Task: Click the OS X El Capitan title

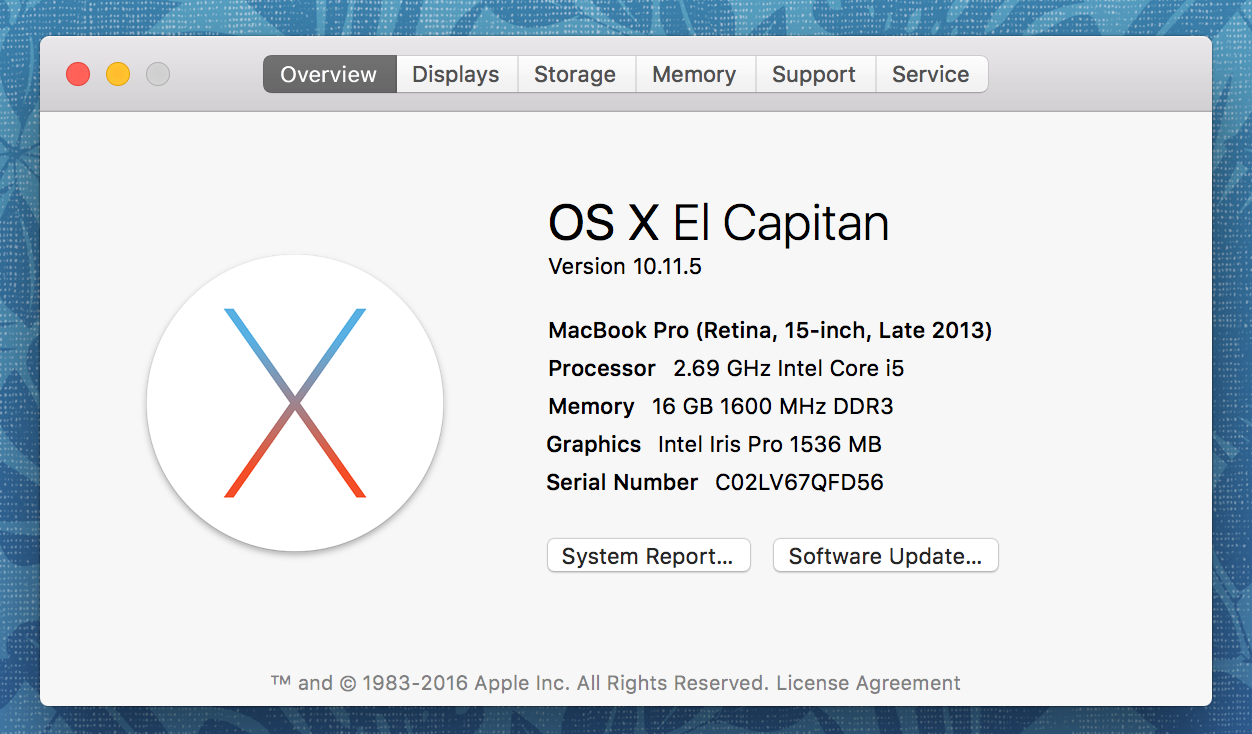Action: (718, 222)
